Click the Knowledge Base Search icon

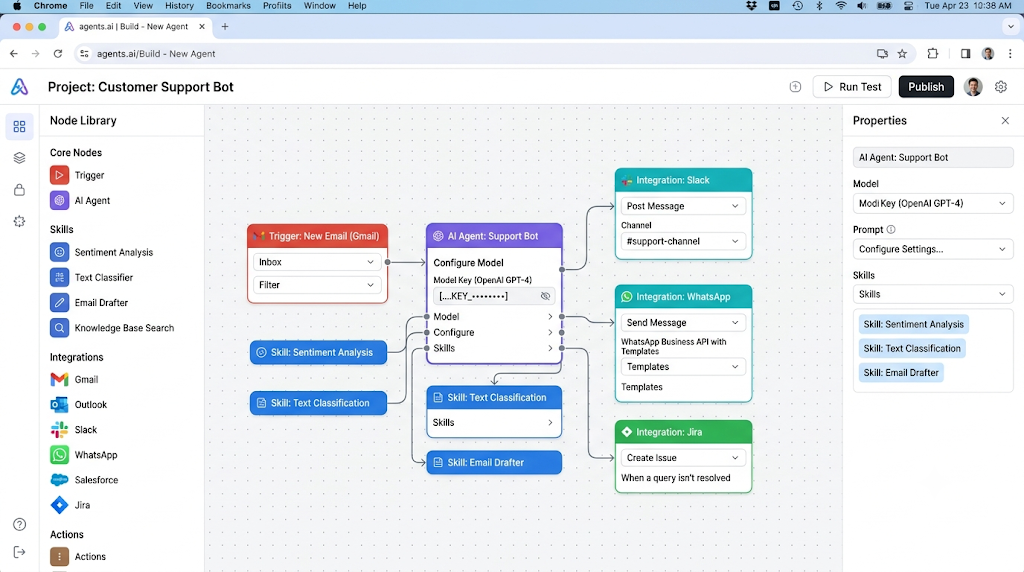[x=59, y=328]
